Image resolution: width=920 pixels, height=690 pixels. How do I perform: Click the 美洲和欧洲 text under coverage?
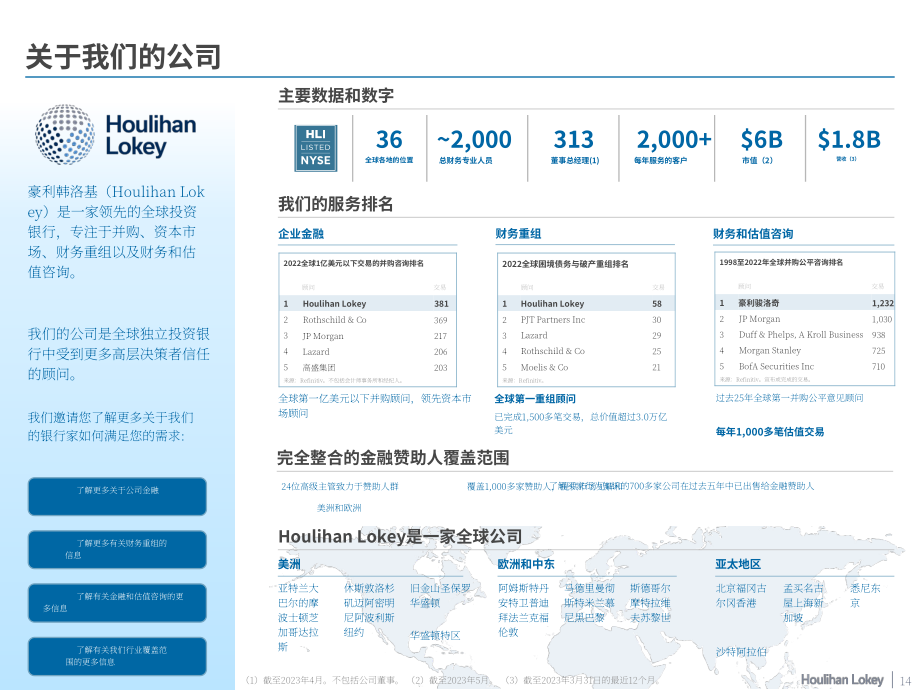tap(339, 508)
